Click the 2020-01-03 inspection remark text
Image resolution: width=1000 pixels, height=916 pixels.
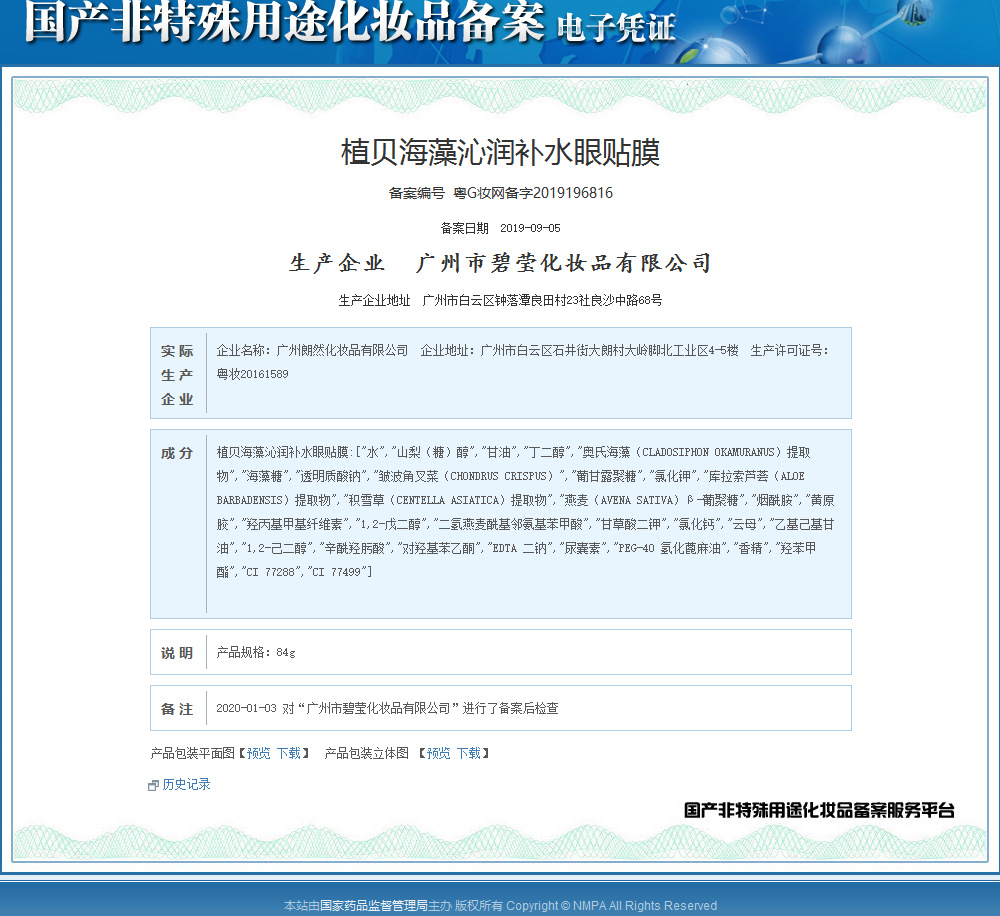[387, 709]
